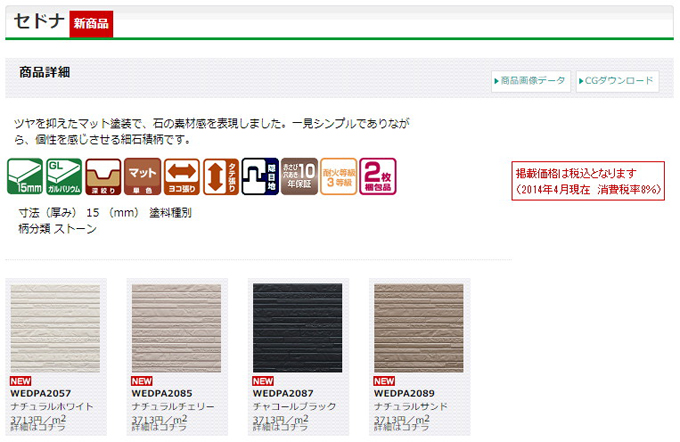Click the タテ張り vertical arrow icon
The width and height of the screenshot is (680, 442).
(x=221, y=177)
